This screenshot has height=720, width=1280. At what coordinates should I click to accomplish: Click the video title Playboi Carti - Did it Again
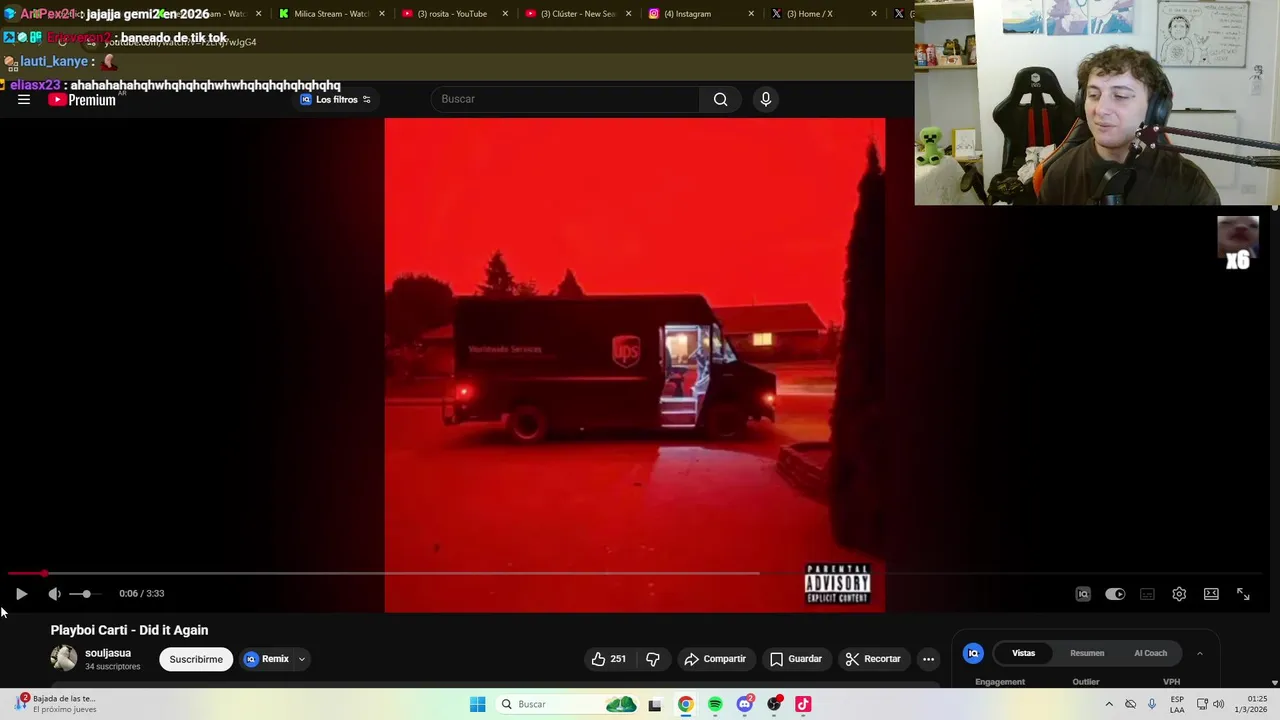[129, 630]
